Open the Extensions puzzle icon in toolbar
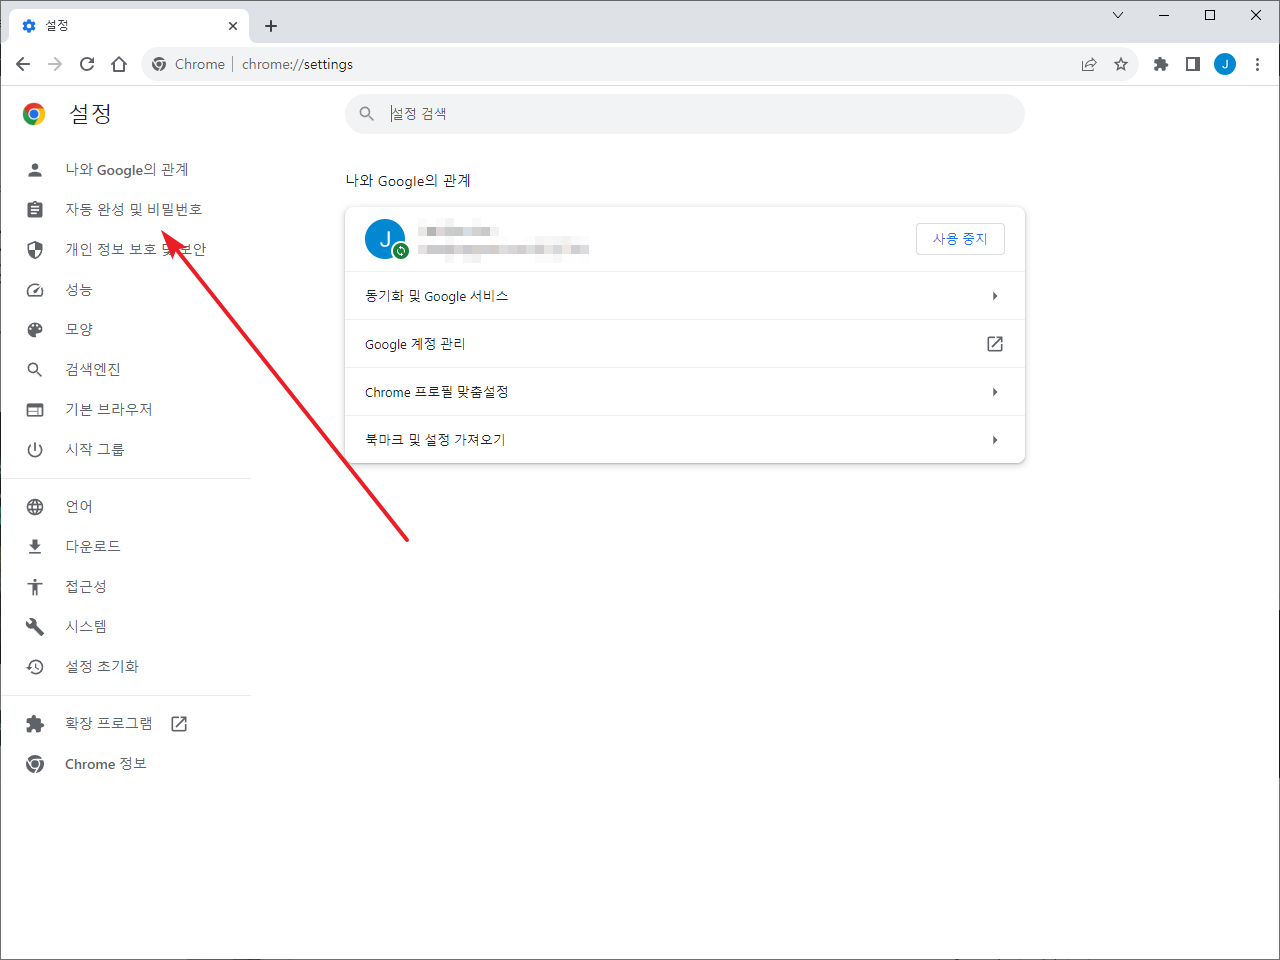Screen dimensions: 1280x960 point(1161,64)
